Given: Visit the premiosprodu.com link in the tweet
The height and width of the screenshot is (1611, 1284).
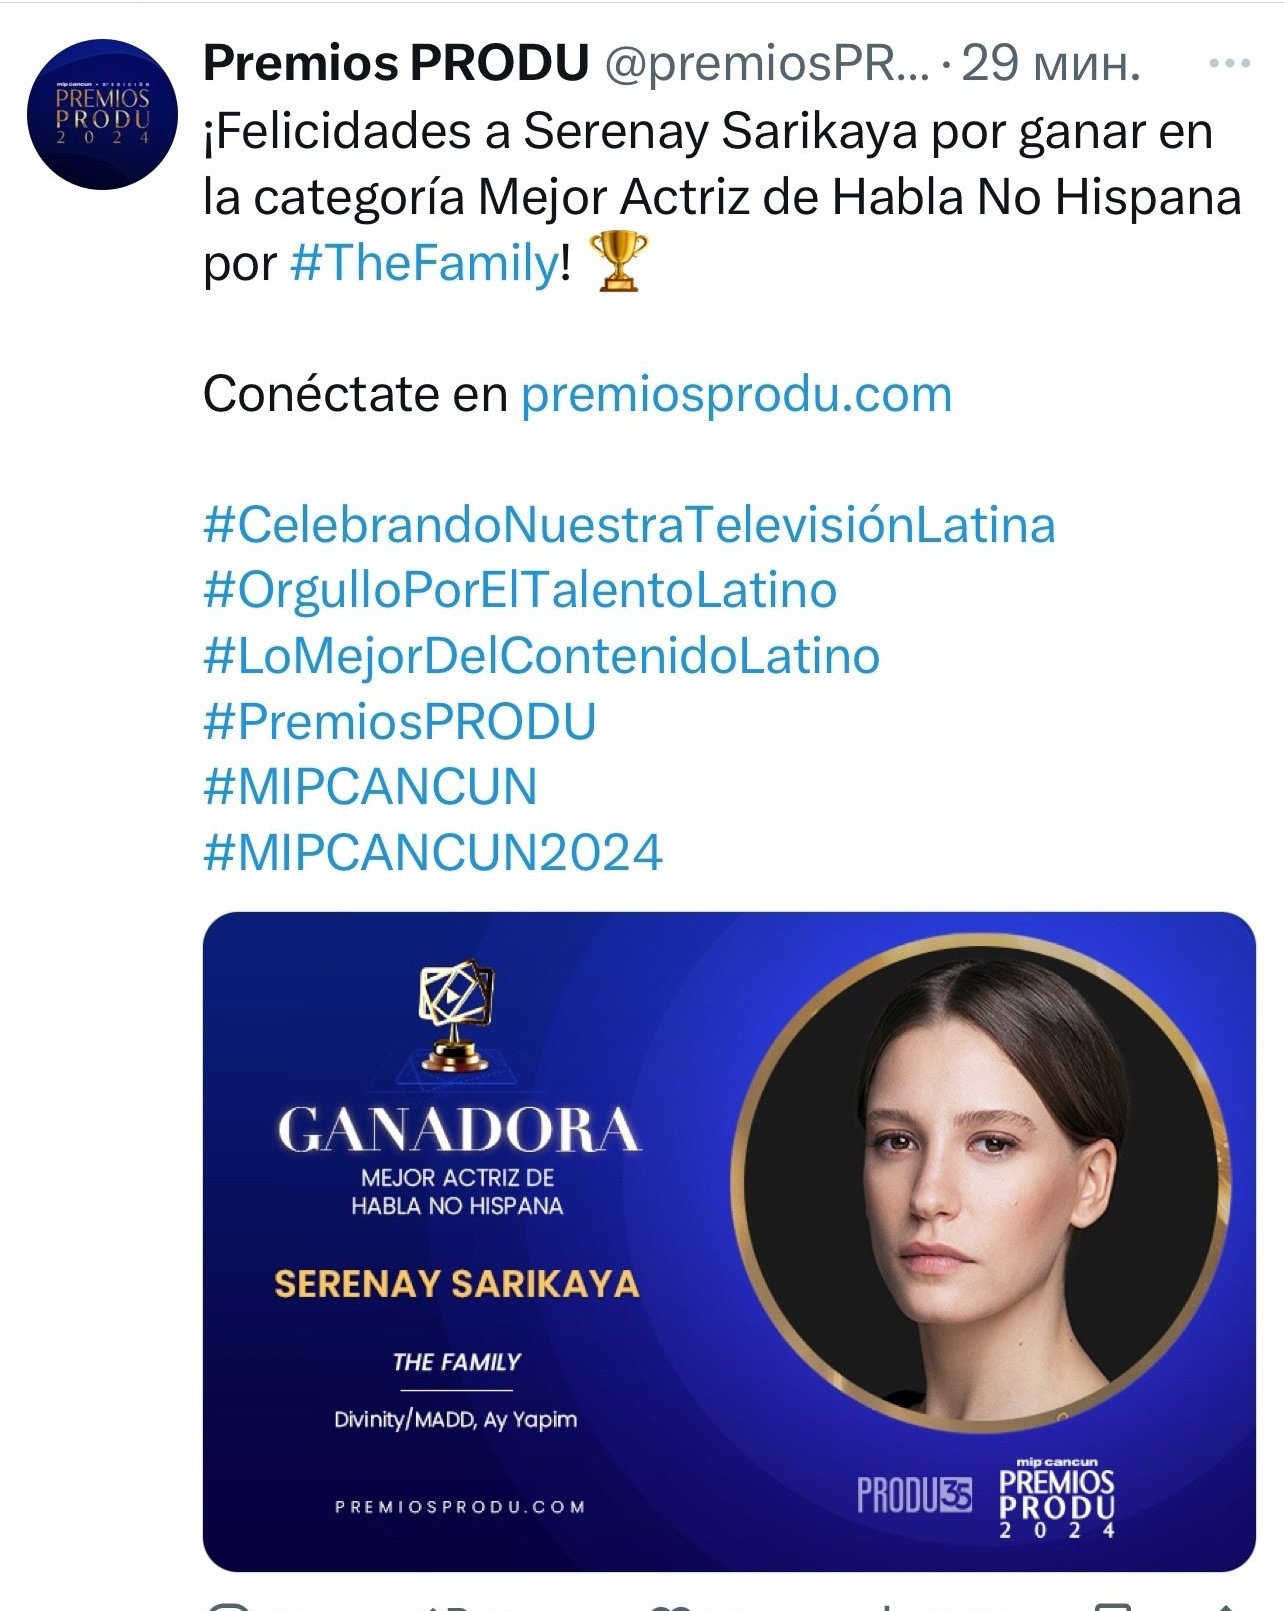Looking at the screenshot, I should (736, 394).
